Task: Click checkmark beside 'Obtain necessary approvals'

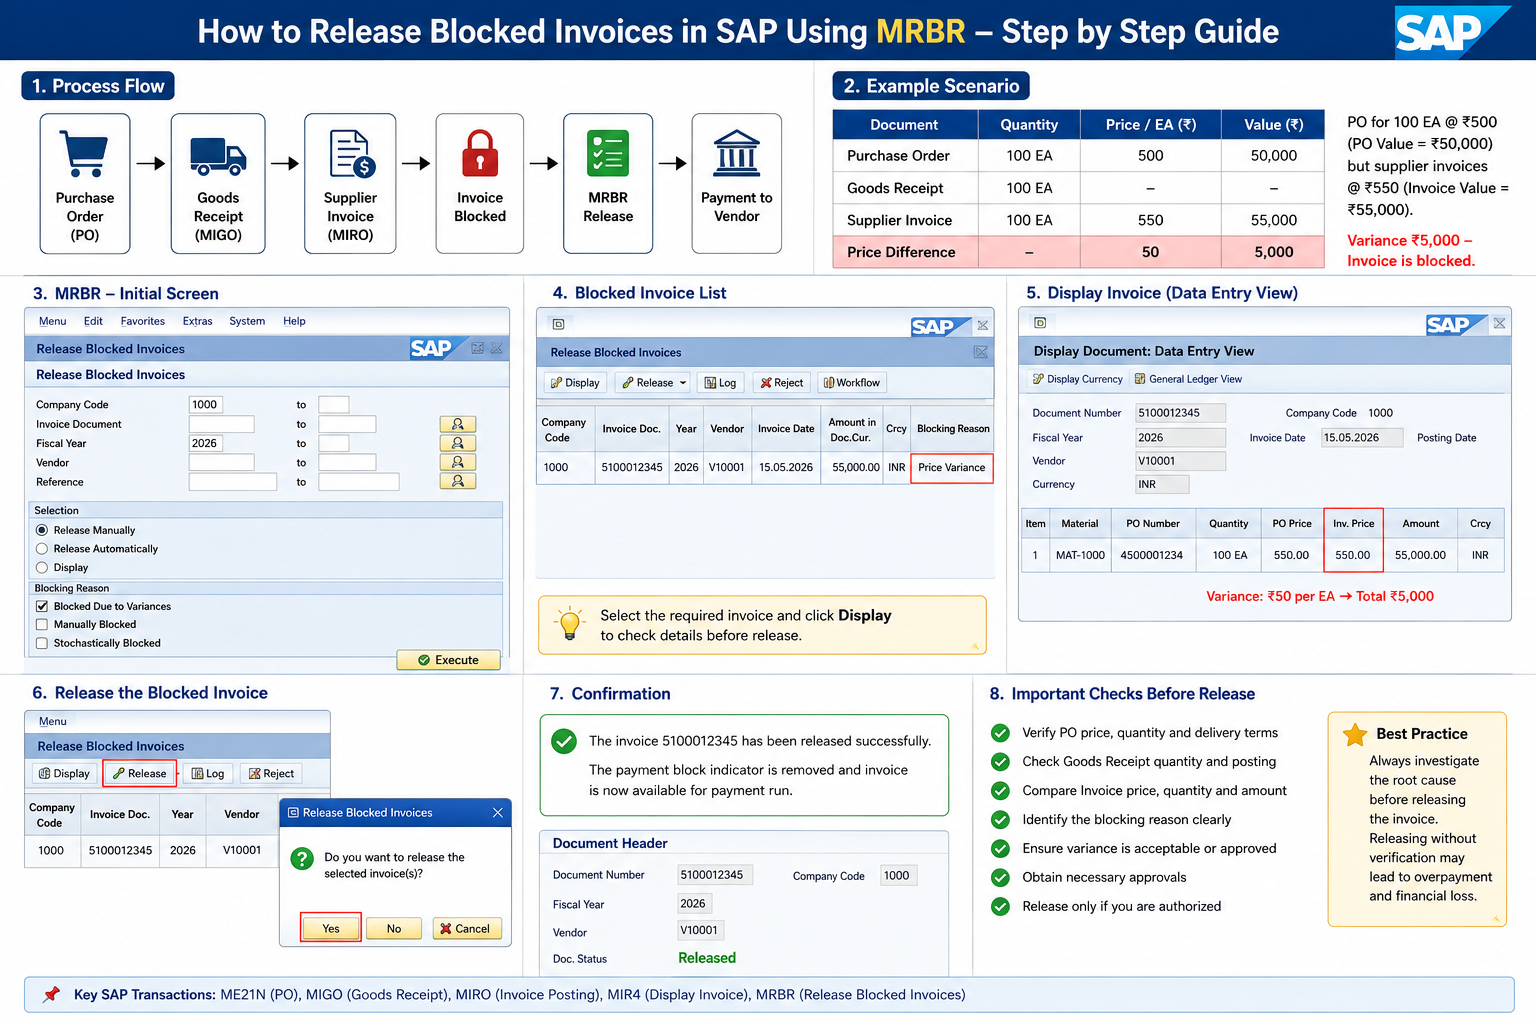Action: pos(1000,877)
